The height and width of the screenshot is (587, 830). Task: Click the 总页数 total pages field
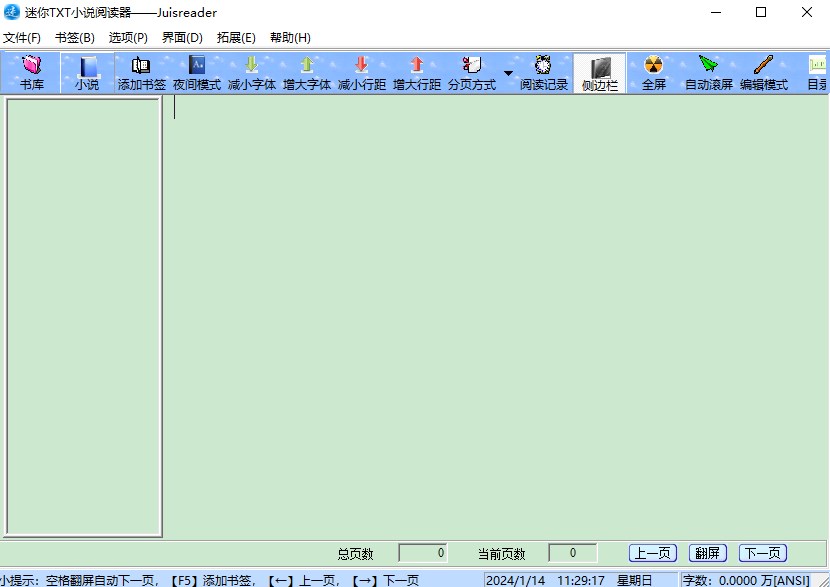(423, 553)
